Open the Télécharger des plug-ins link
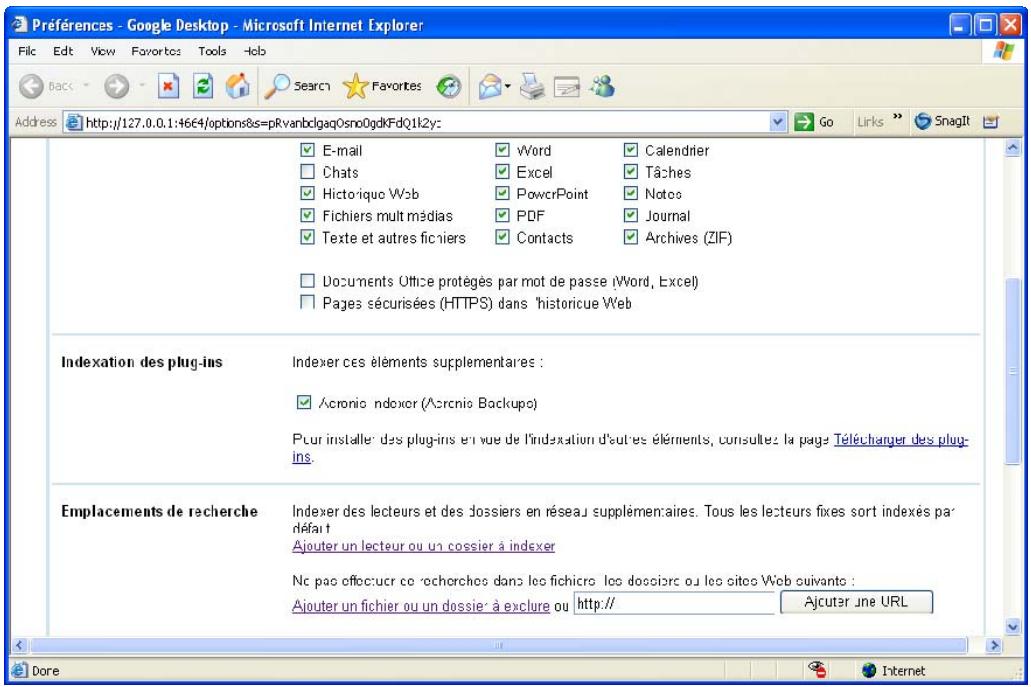The width and height of the screenshot is (1031, 687). click(x=901, y=439)
